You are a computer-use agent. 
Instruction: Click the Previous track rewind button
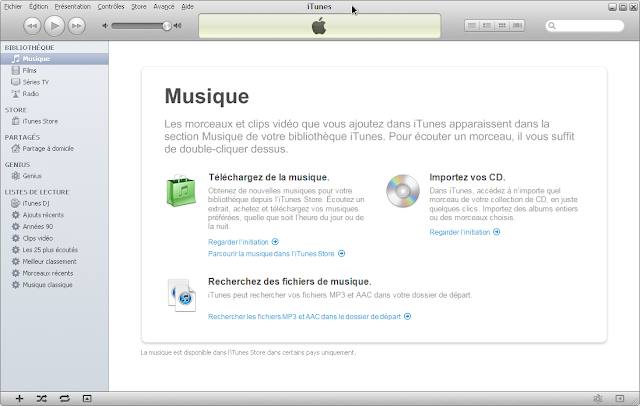pos(32,26)
